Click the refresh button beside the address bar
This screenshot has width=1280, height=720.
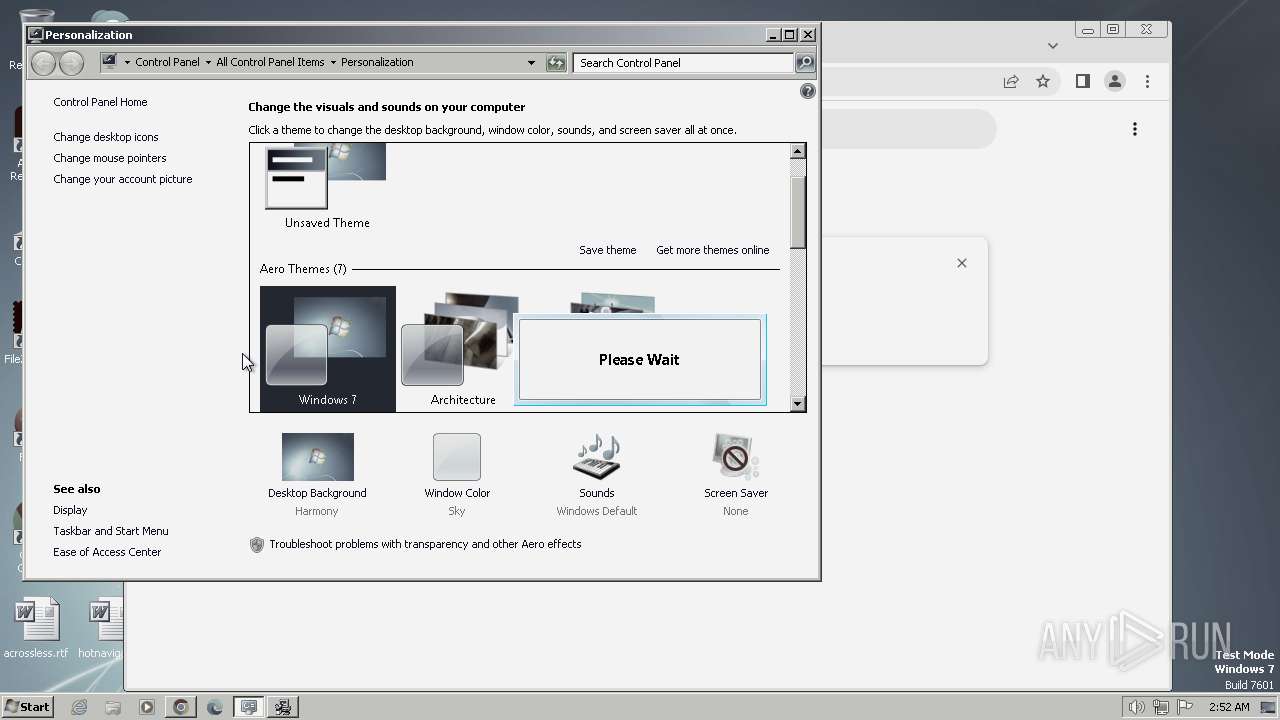556,63
